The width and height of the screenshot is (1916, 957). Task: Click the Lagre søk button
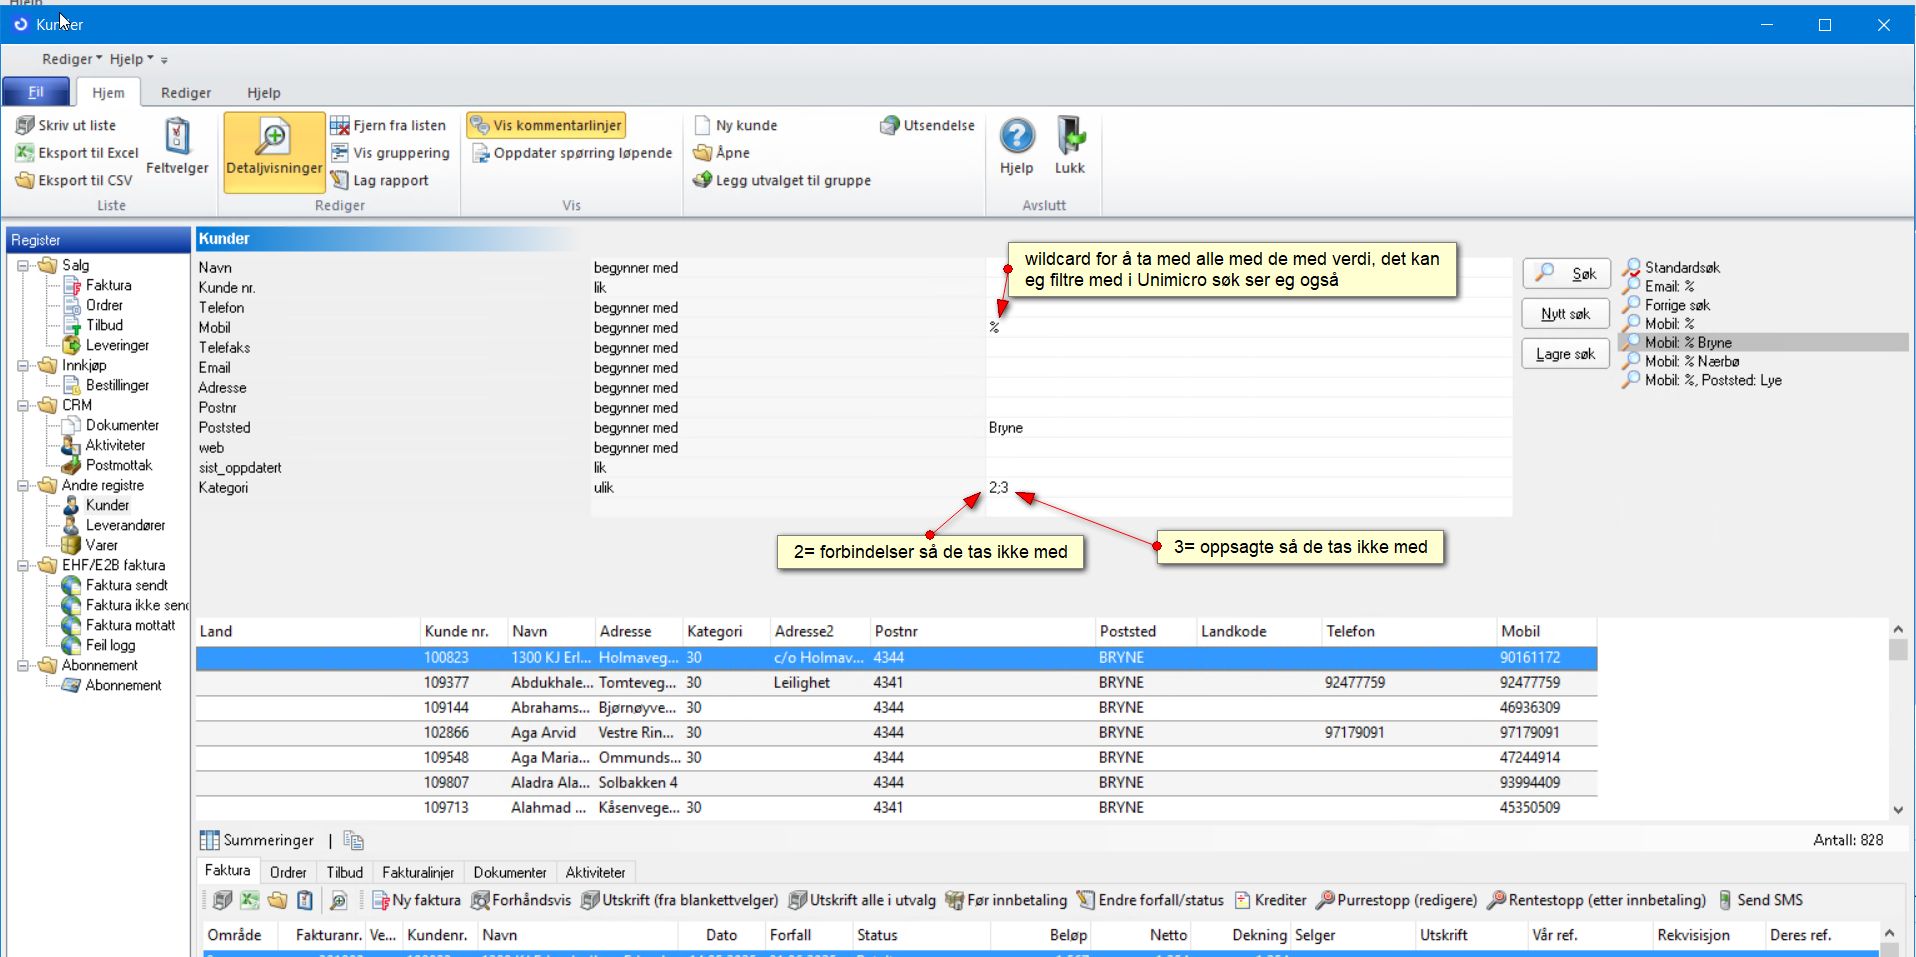[x=1566, y=354]
